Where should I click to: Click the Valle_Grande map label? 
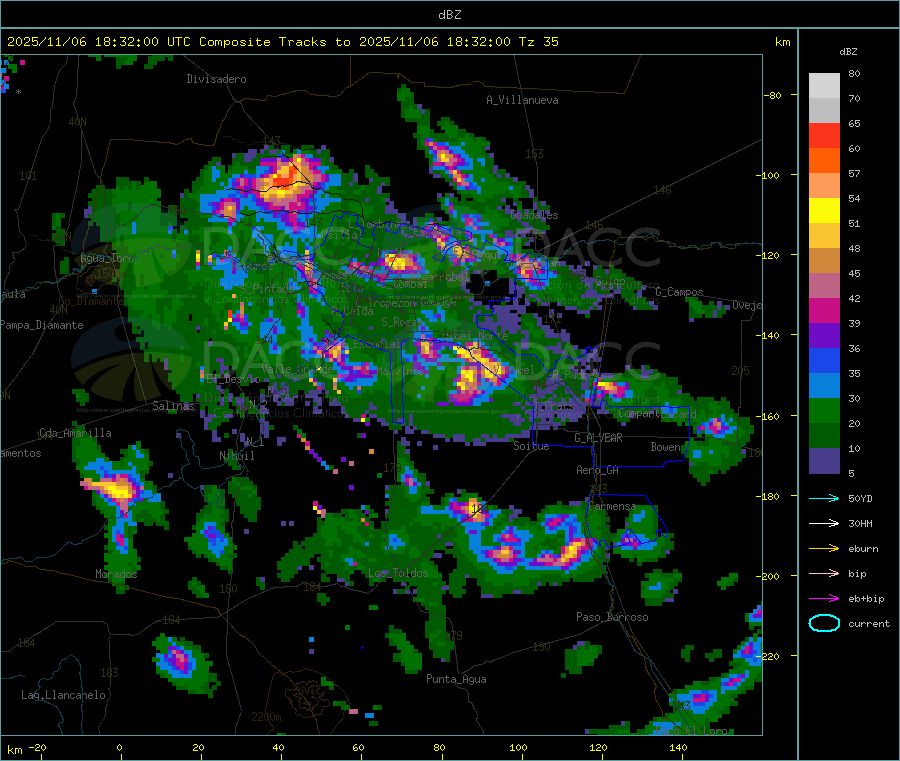pos(297,368)
